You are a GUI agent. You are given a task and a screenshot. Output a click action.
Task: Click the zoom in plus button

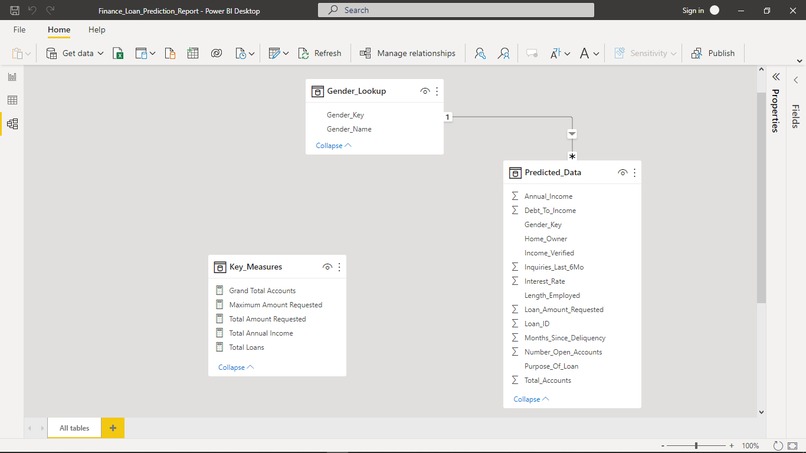(731, 446)
